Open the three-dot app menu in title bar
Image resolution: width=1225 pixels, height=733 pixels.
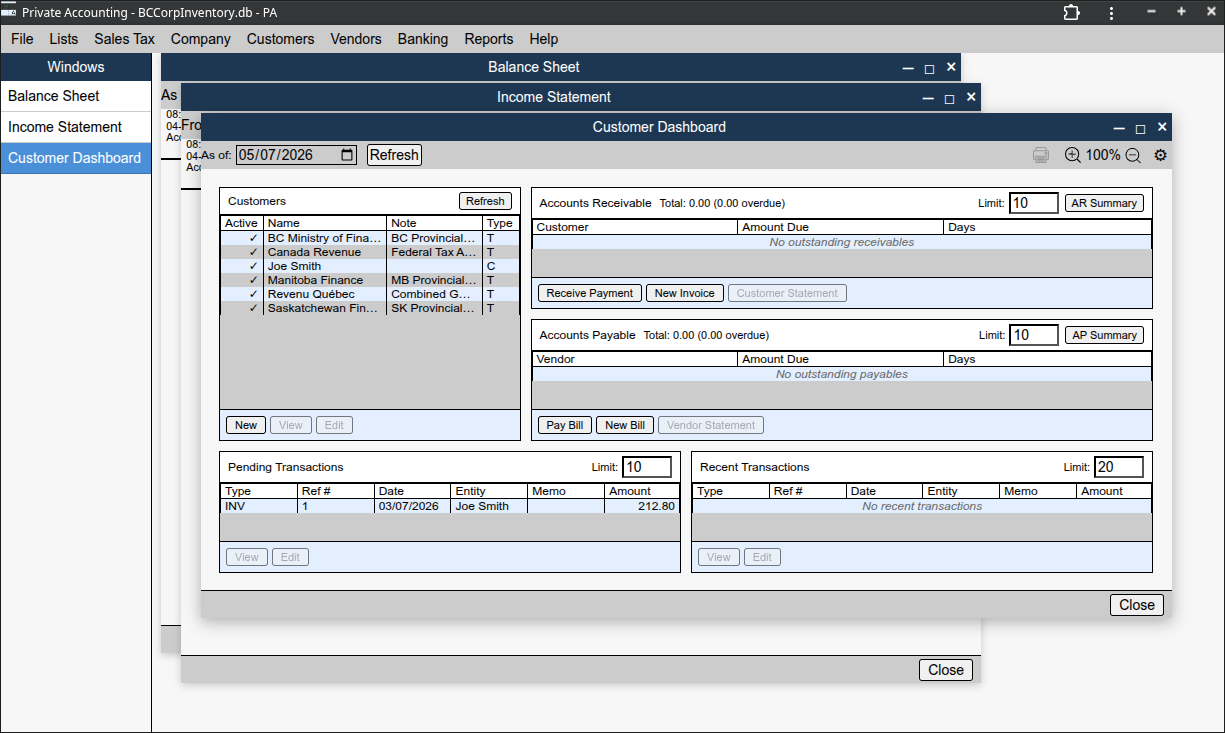(1112, 12)
